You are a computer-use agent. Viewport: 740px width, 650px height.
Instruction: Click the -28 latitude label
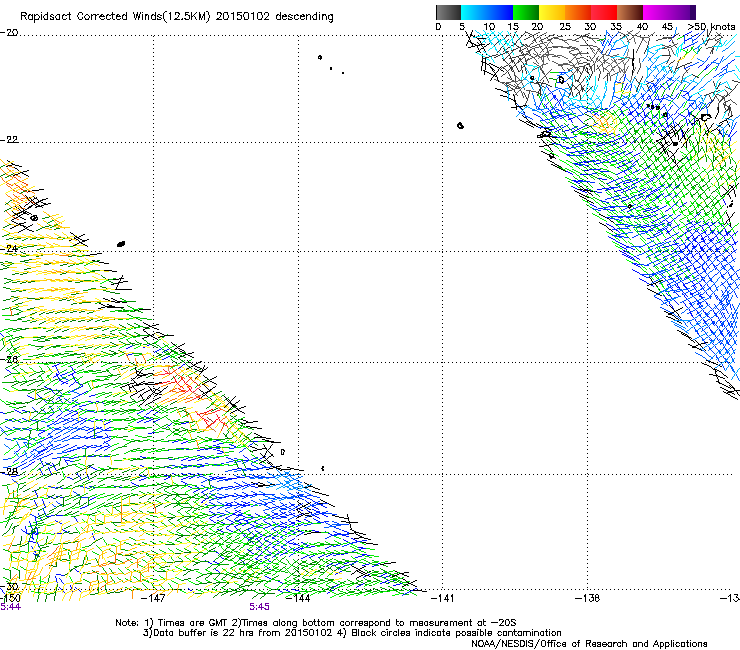pyautogui.click(x=9, y=472)
